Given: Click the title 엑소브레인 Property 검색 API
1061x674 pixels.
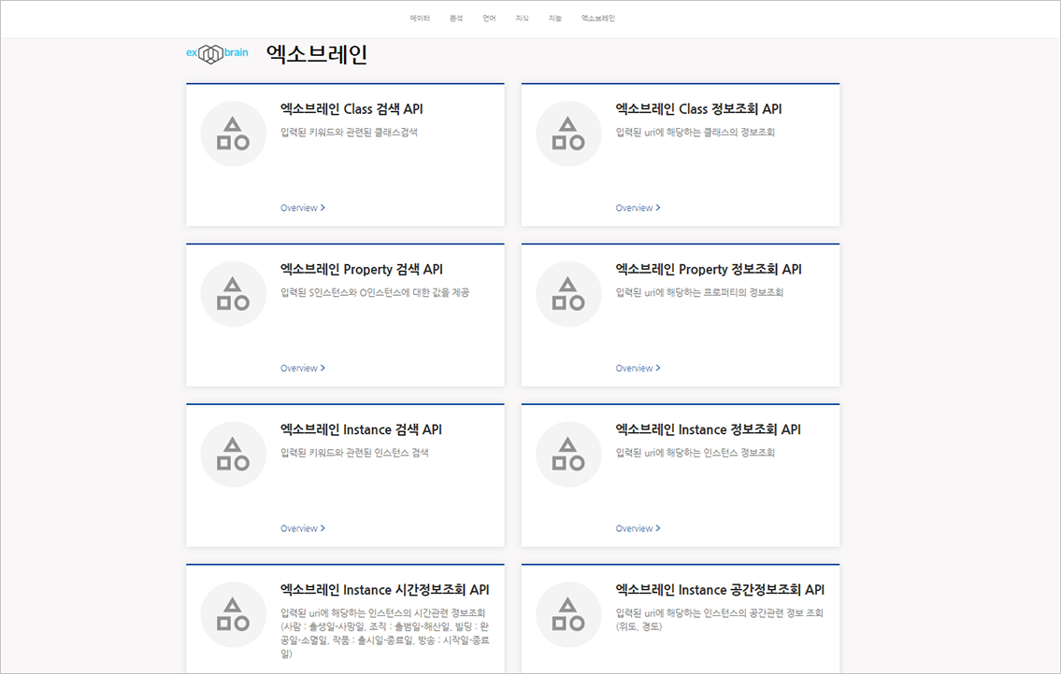Looking at the screenshot, I should point(361,269).
